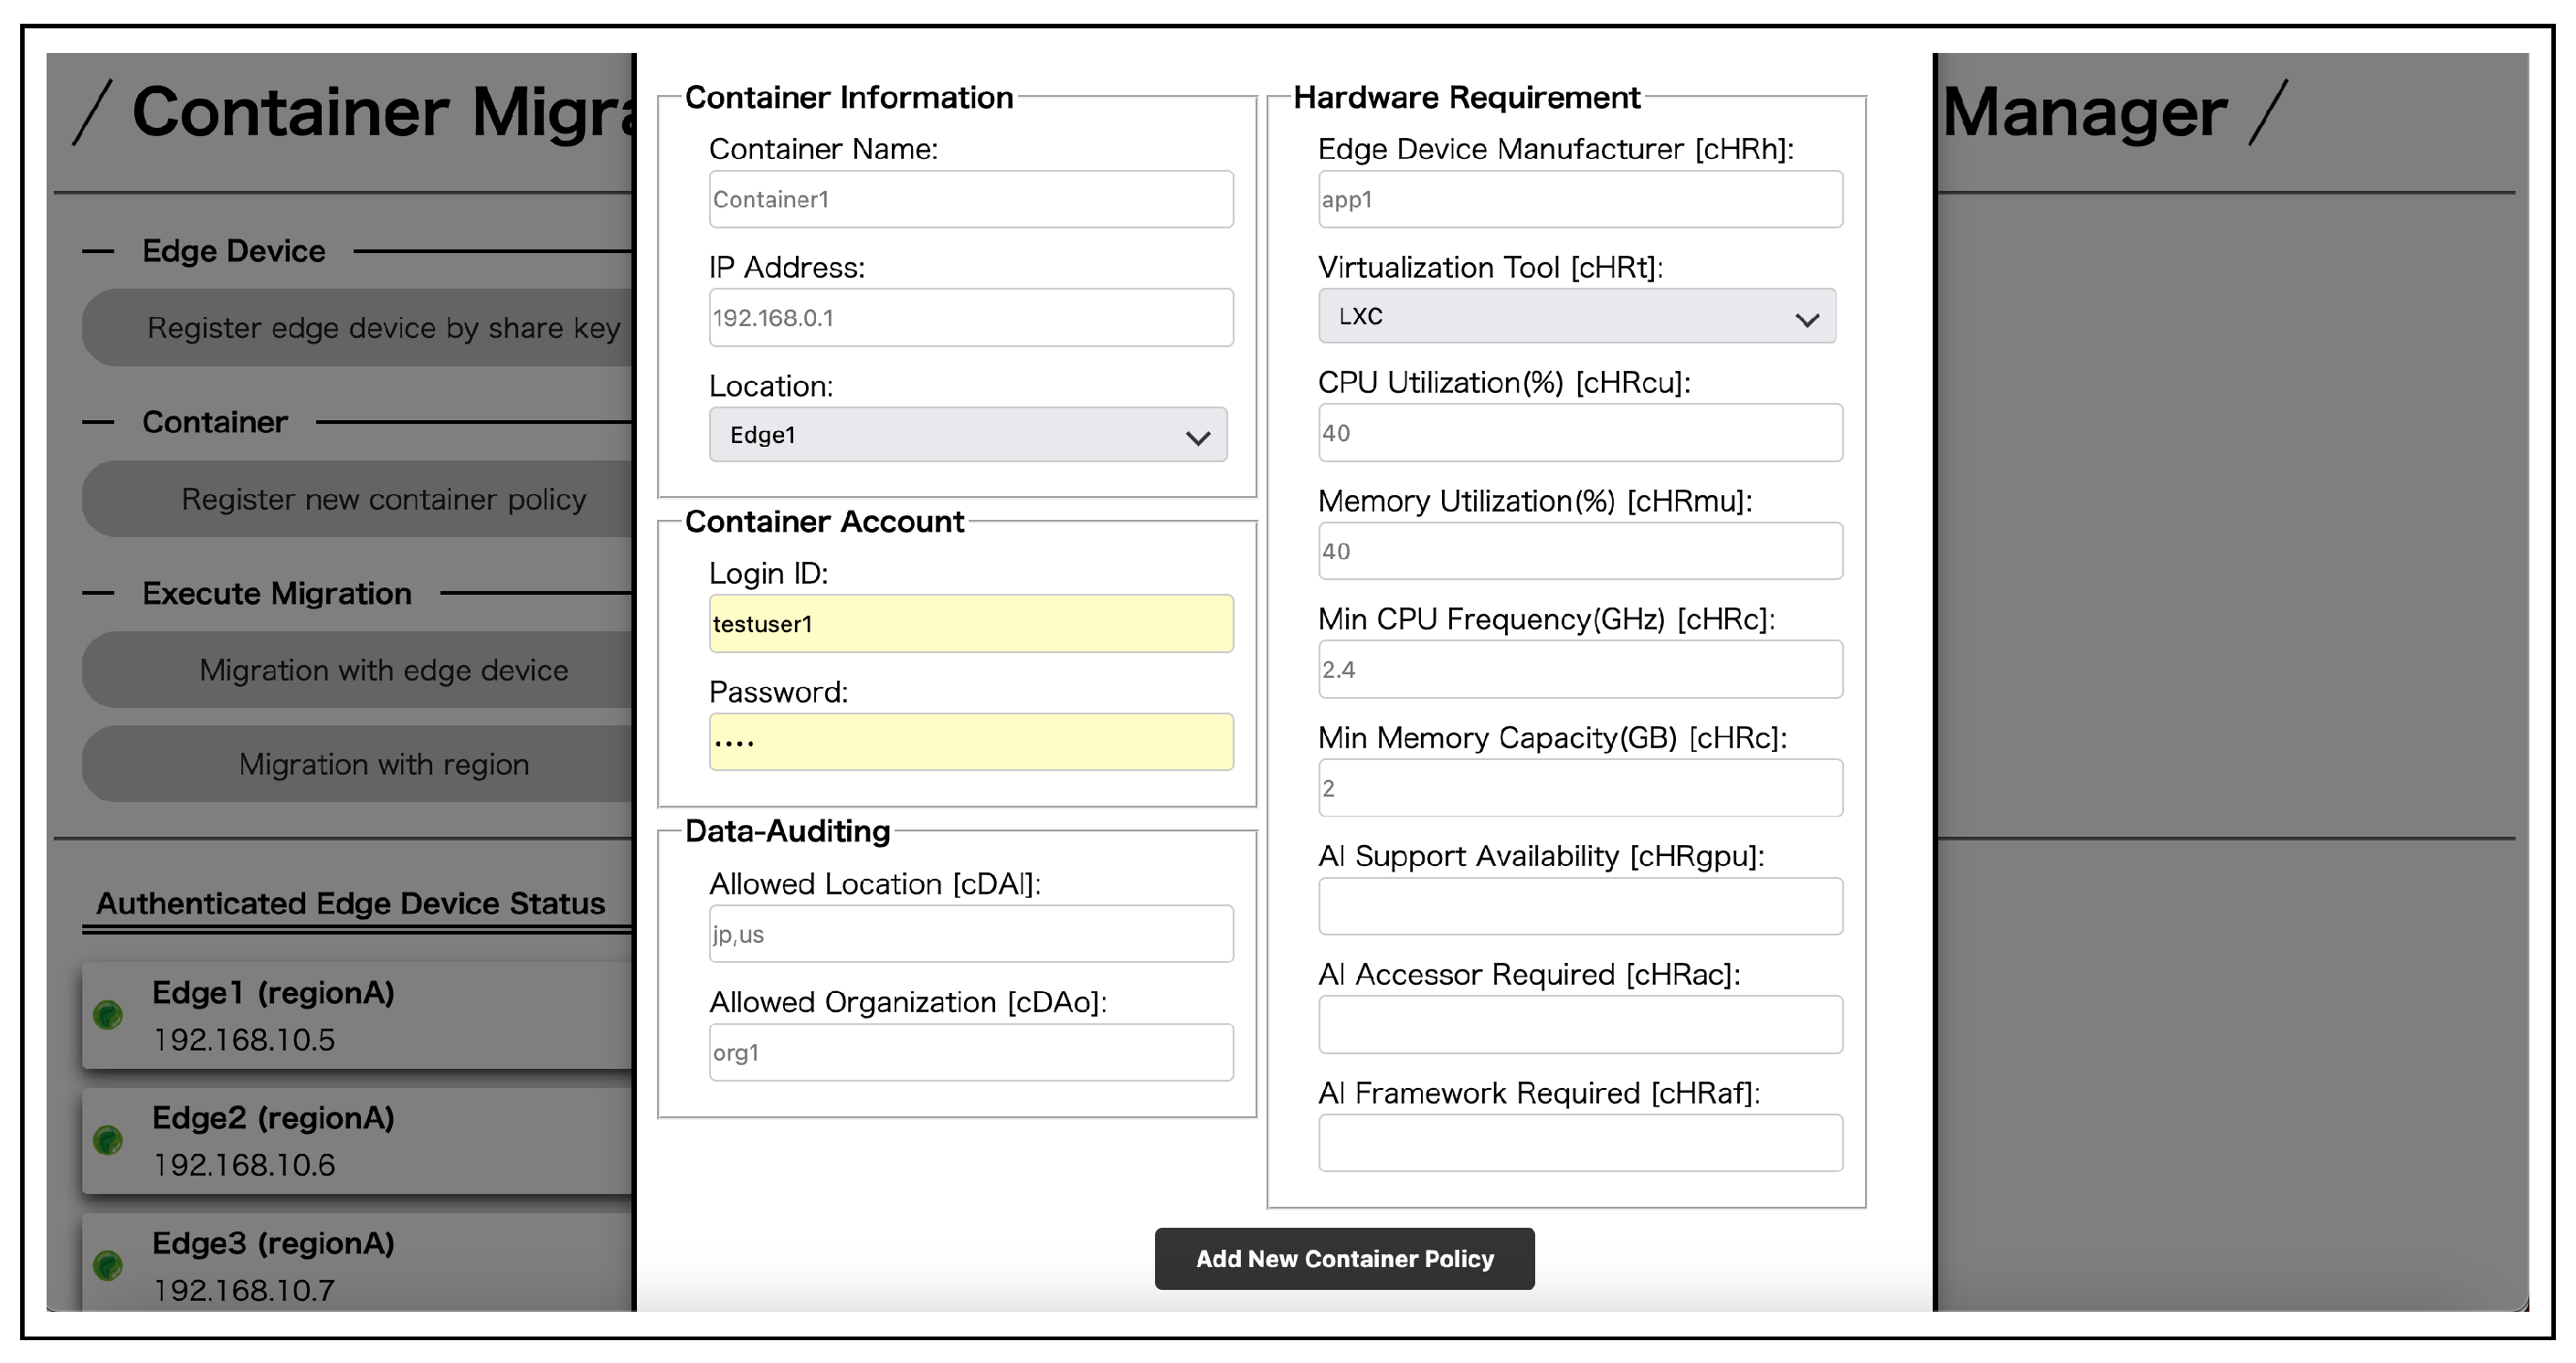The width and height of the screenshot is (2576, 1363).
Task: Focus the CPU Utilization percentage field
Action: (x=1580, y=433)
